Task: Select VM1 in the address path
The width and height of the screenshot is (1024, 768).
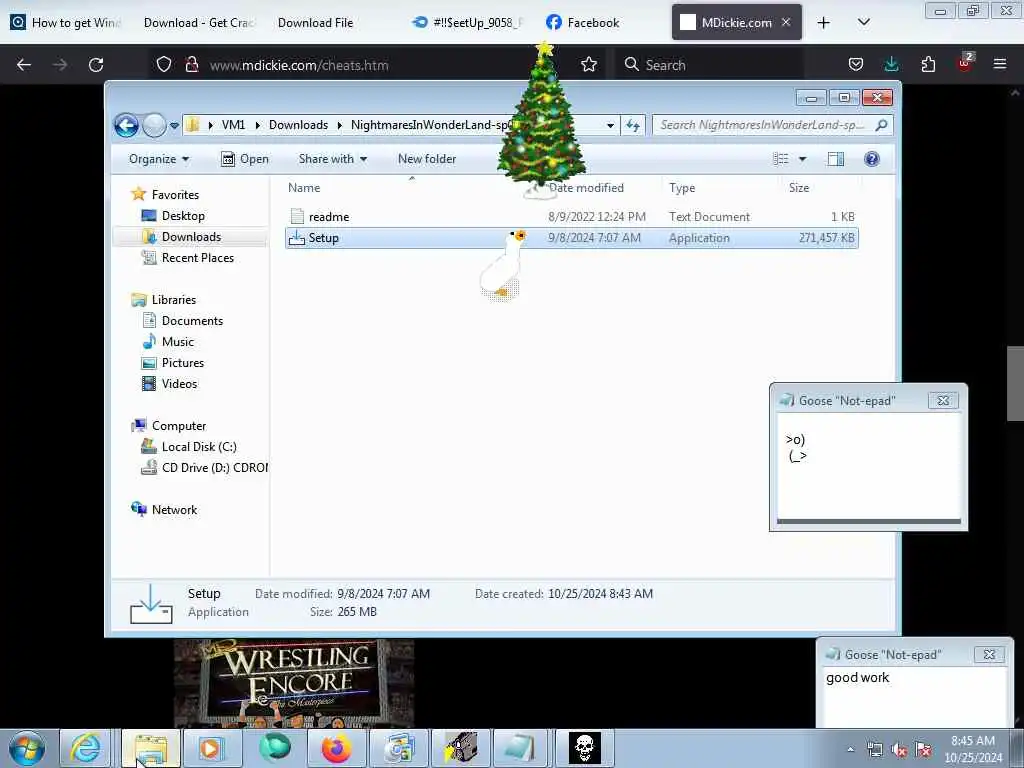Action: click(x=233, y=125)
